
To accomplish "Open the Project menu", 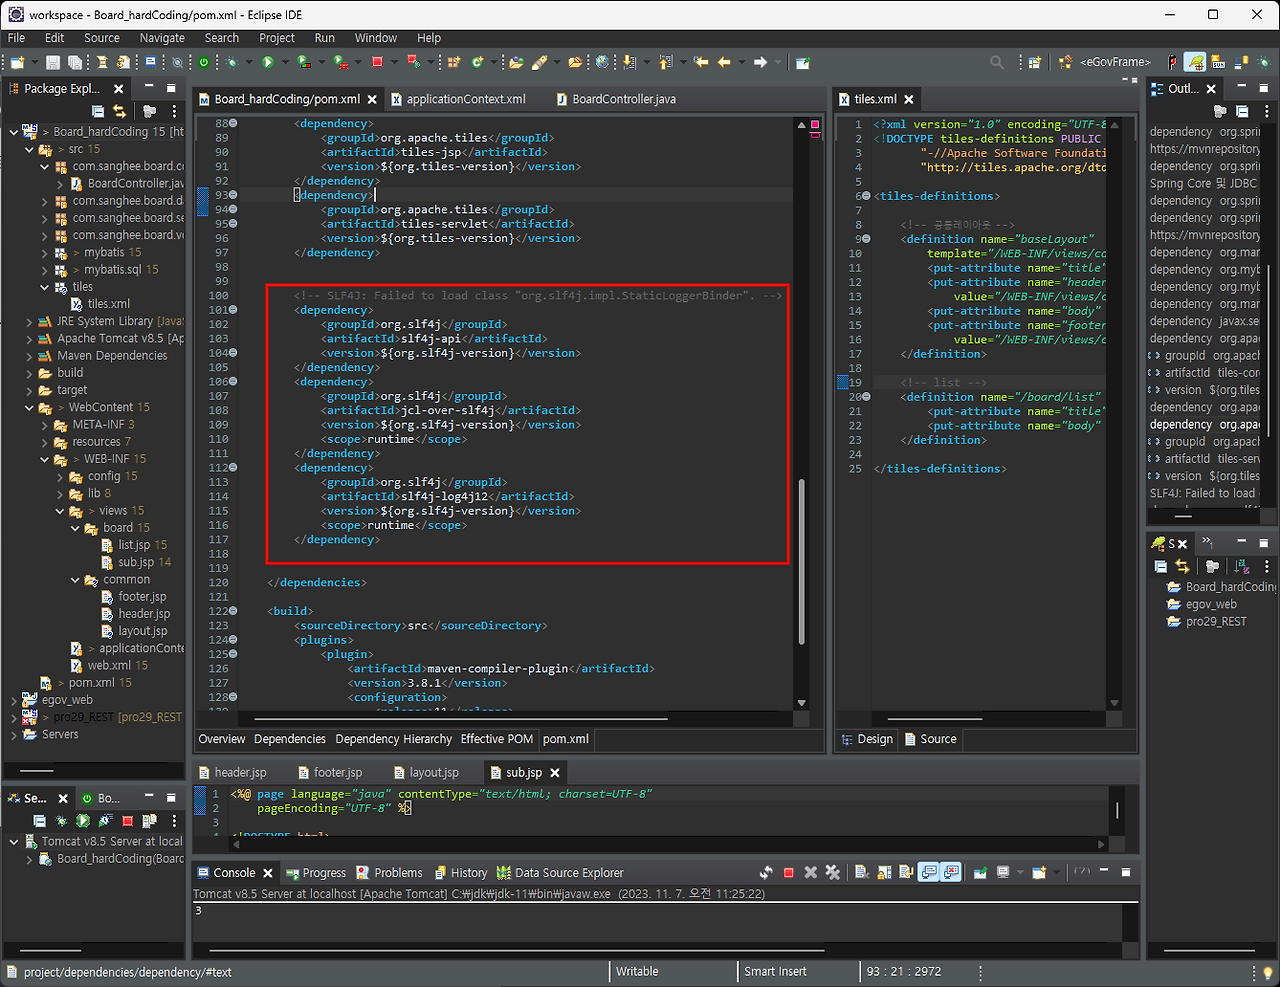I will pos(277,38).
